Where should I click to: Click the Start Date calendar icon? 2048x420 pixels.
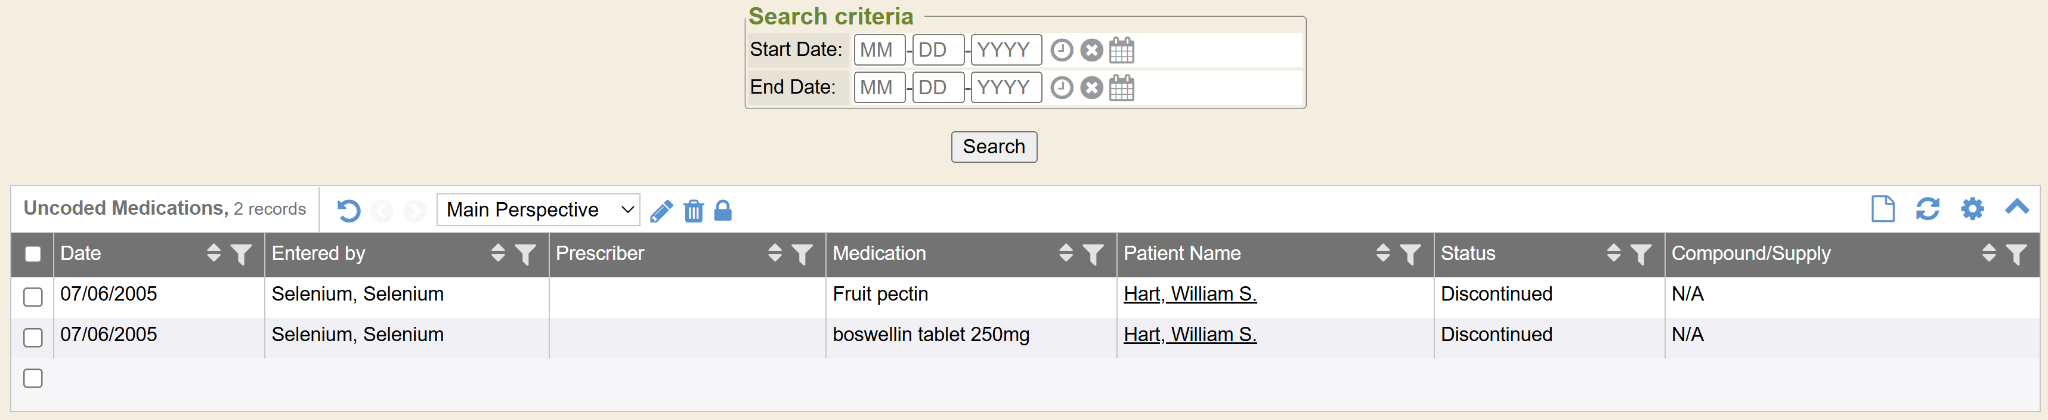(1122, 50)
